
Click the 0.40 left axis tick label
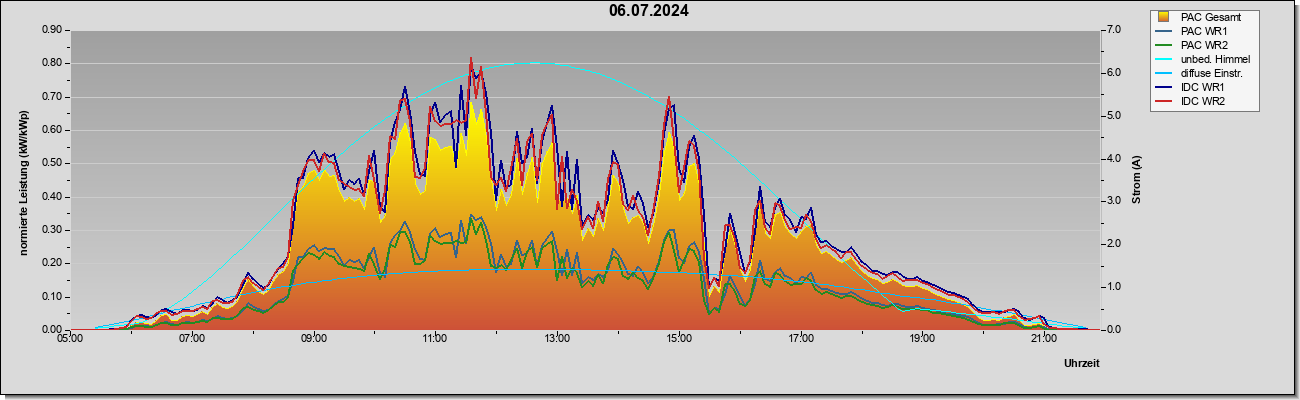point(52,196)
